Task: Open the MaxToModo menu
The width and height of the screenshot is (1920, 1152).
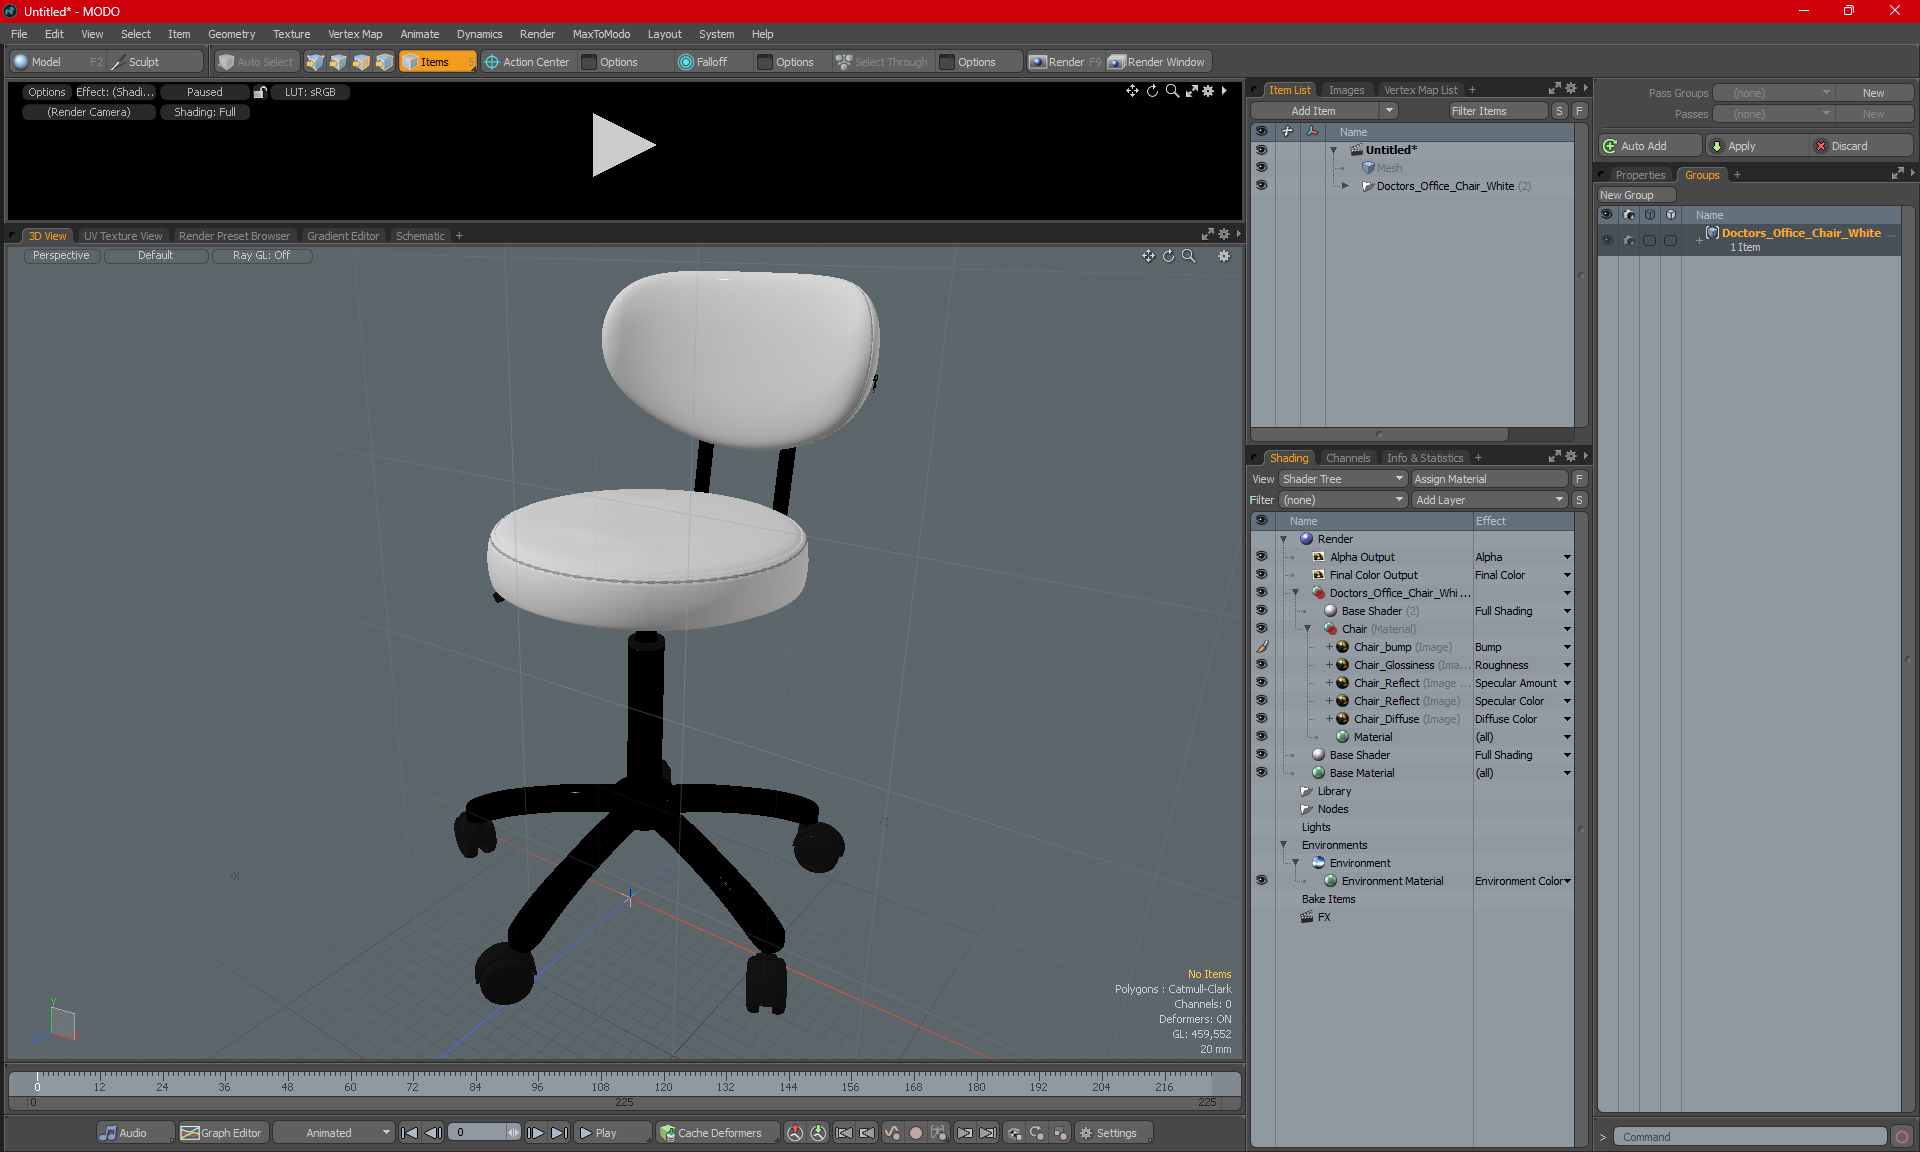Action: coord(601,34)
